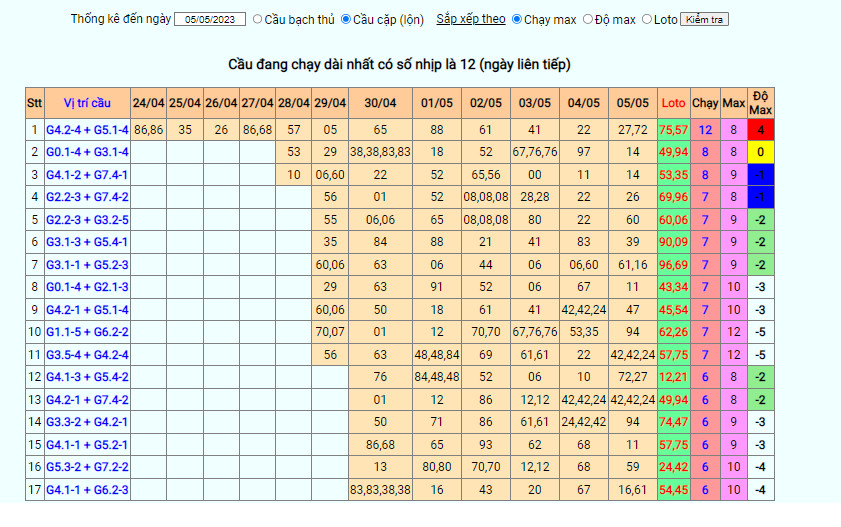Click the 'G4.1-1 + G6.2-3' link
The width and height of the screenshot is (841, 527).
(x=88, y=489)
